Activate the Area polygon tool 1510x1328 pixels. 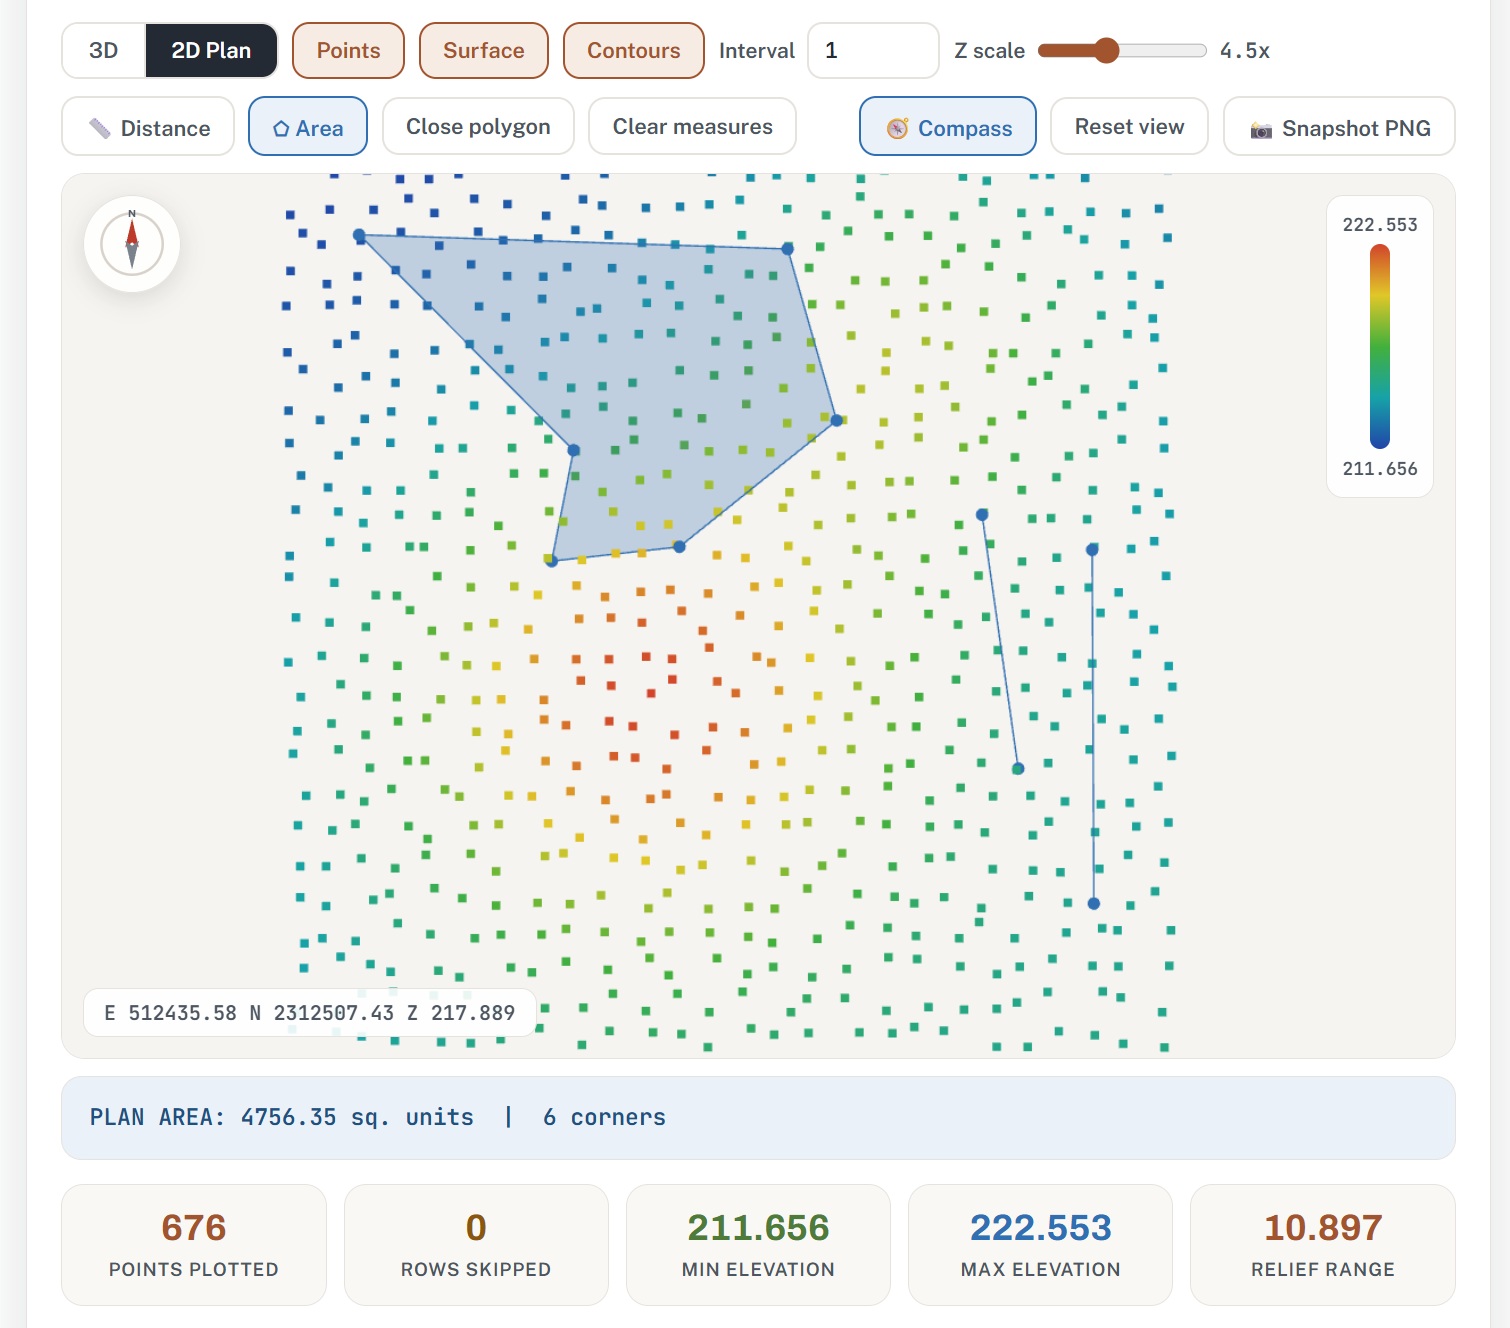(308, 127)
